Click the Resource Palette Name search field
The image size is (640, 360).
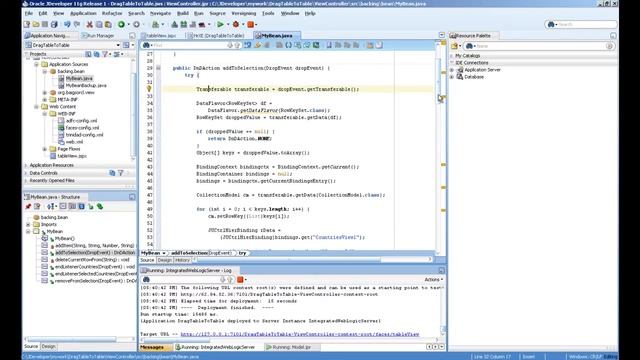(x=541, y=46)
